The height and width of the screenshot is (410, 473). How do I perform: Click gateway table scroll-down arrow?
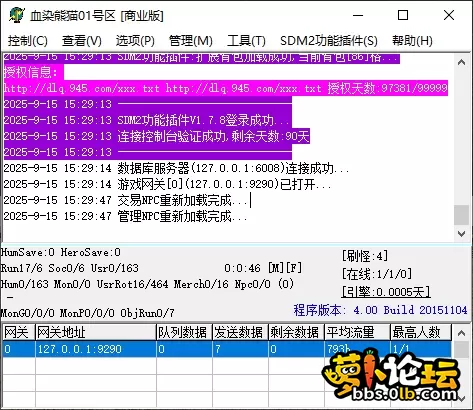click(x=462, y=398)
